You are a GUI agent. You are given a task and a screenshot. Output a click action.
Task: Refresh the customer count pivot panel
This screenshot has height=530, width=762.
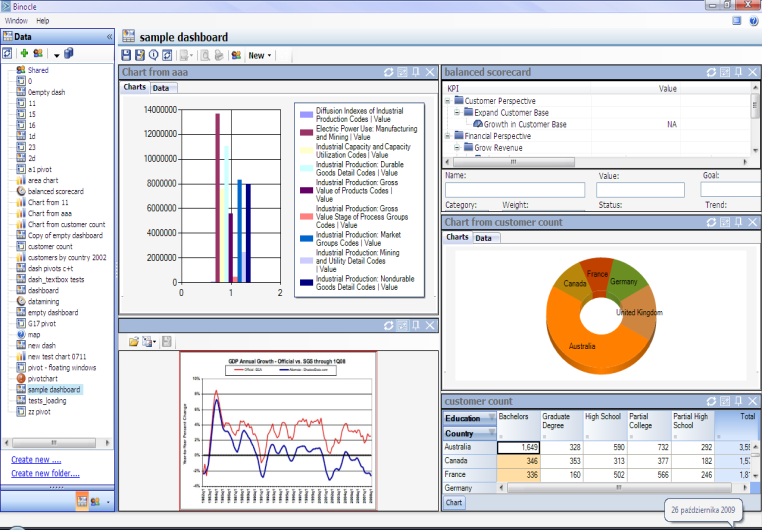(x=711, y=401)
